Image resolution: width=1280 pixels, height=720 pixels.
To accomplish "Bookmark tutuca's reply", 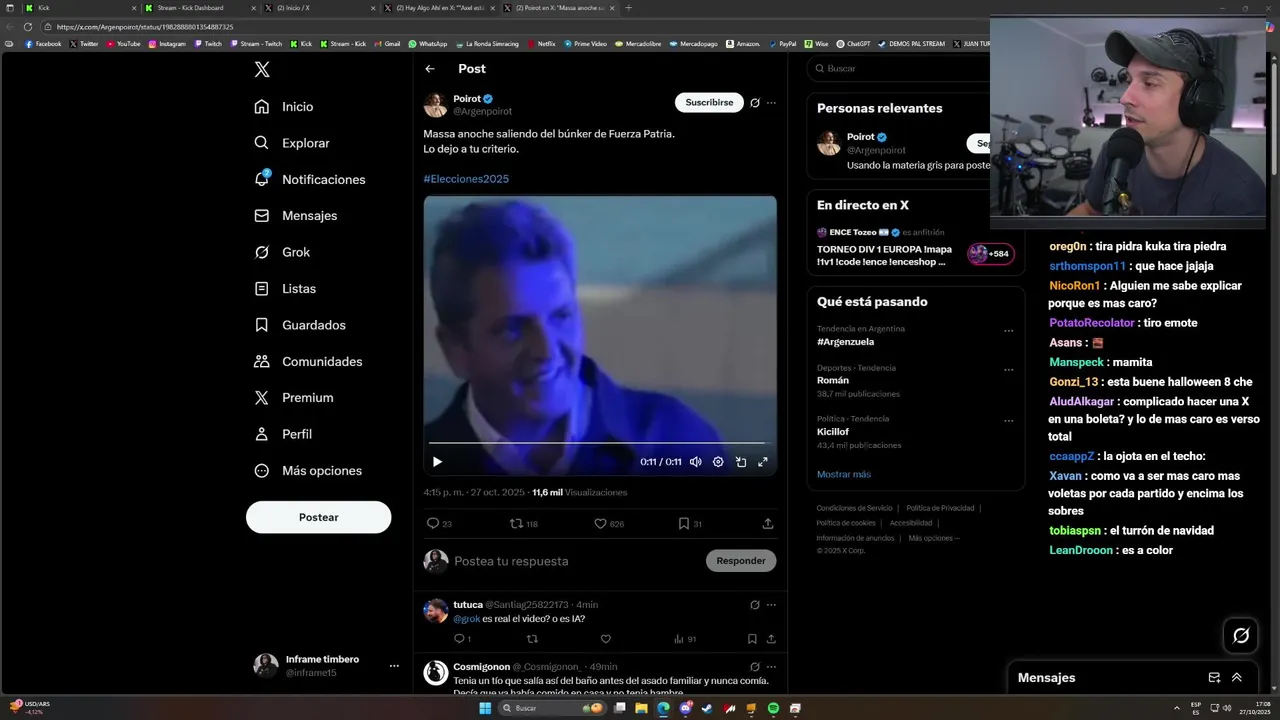I will pyautogui.click(x=752, y=639).
